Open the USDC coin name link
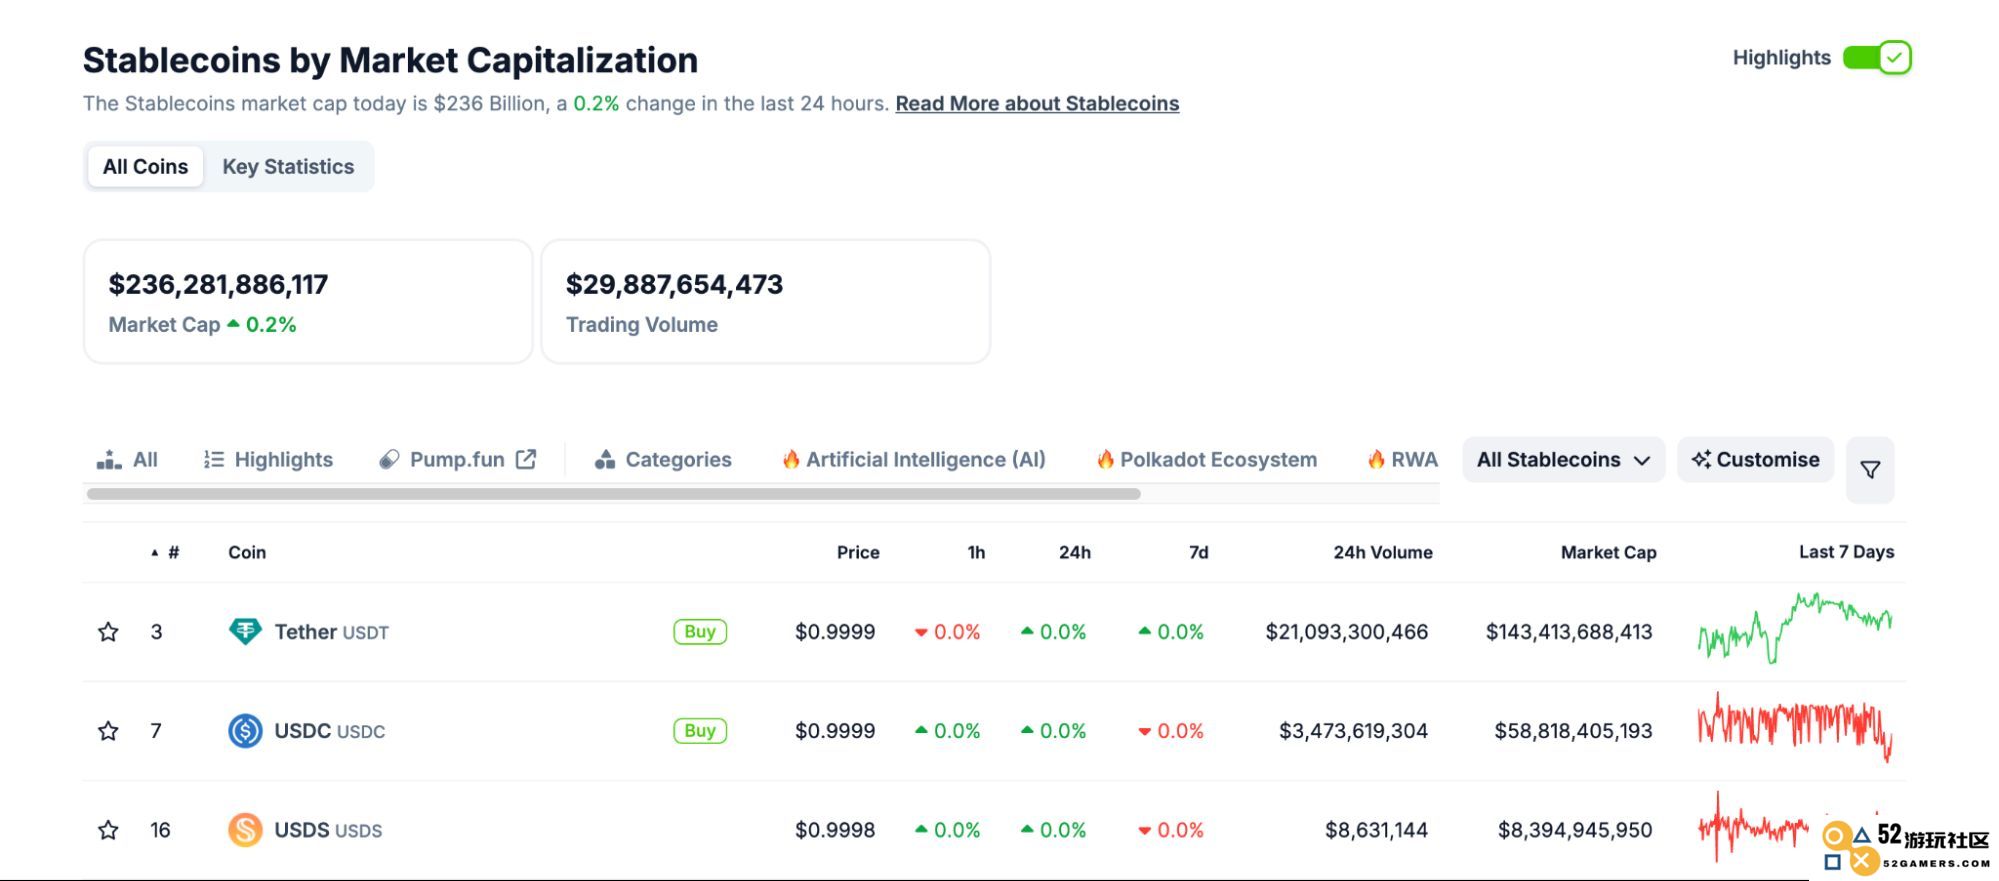The height and width of the screenshot is (881, 1999). coord(329,731)
